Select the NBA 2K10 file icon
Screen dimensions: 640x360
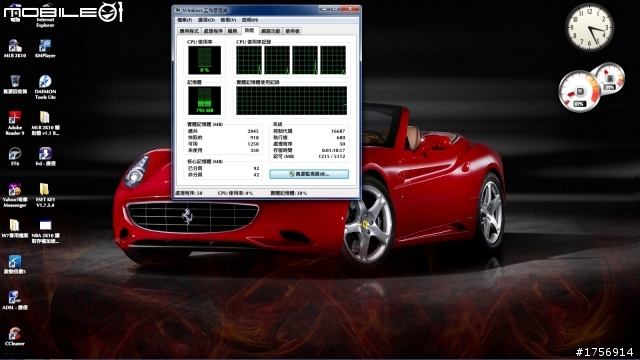[45, 231]
